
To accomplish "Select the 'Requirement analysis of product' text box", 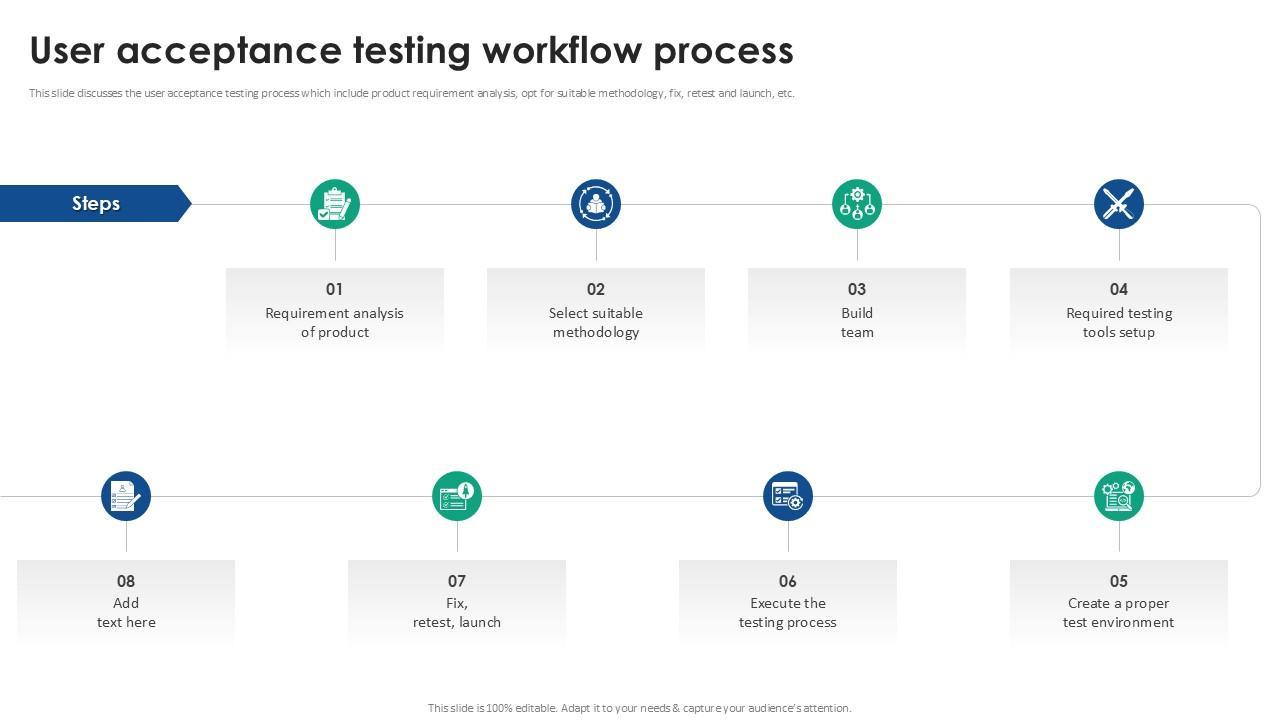I will coord(335,310).
